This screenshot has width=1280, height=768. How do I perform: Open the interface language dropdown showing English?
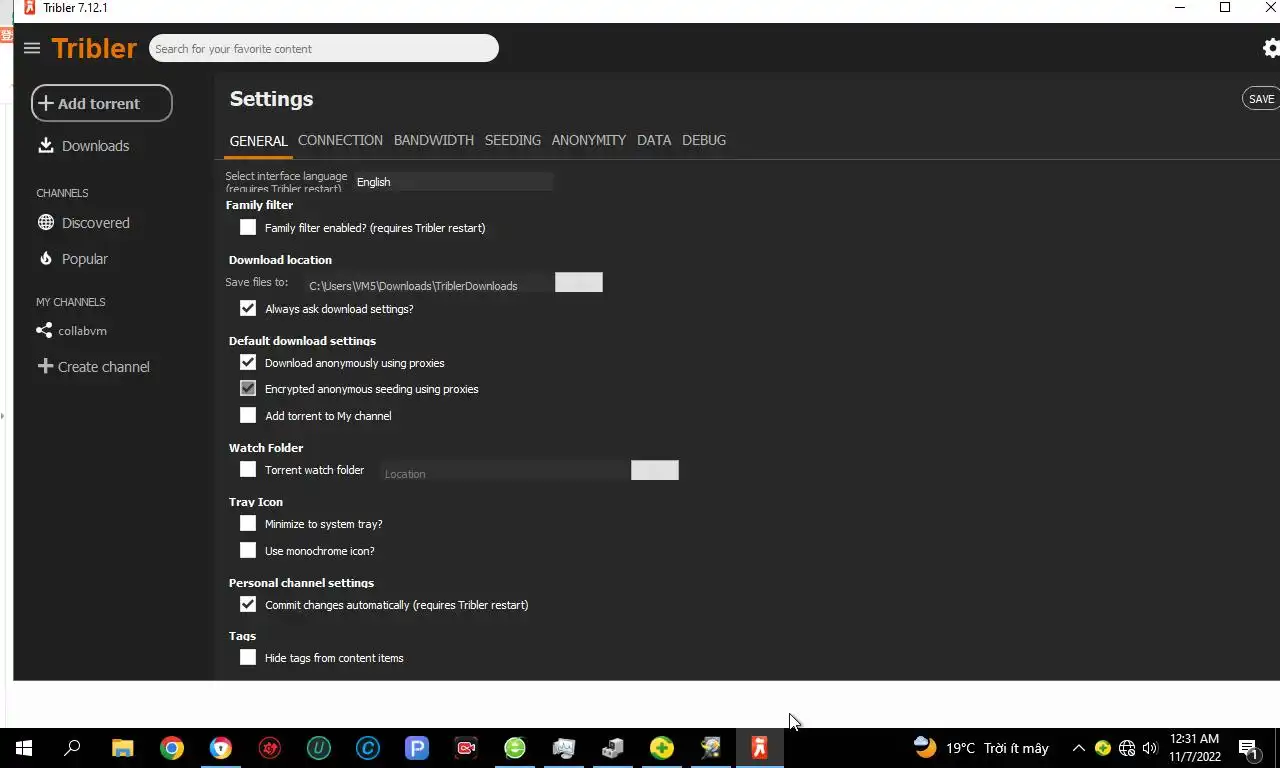[453, 182]
